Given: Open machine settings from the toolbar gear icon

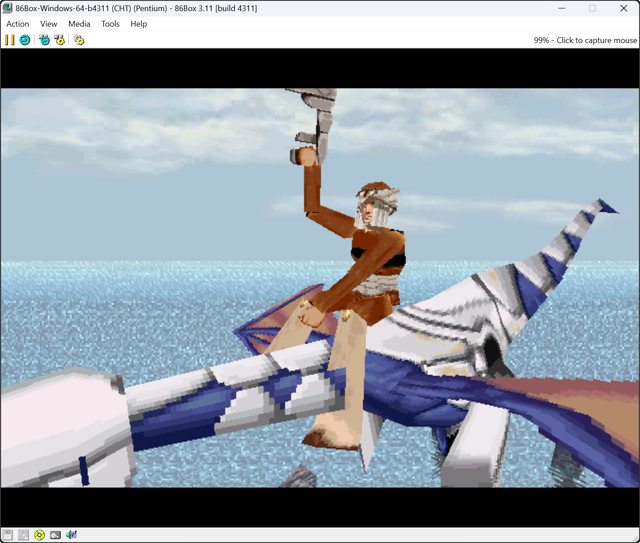Looking at the screenshot, I should coord(79,40).
